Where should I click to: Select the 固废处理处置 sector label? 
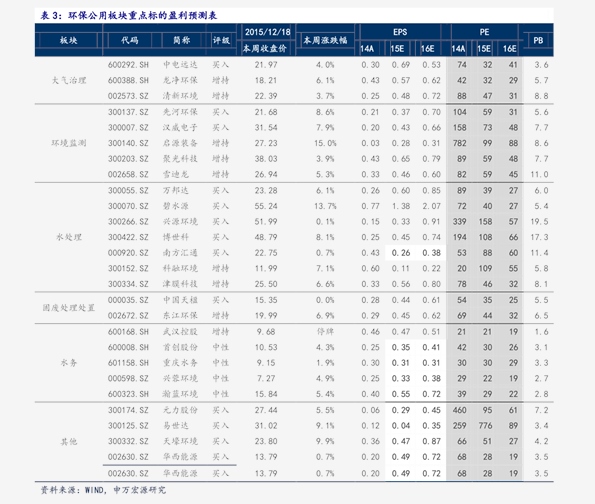[x=69, y=308]
